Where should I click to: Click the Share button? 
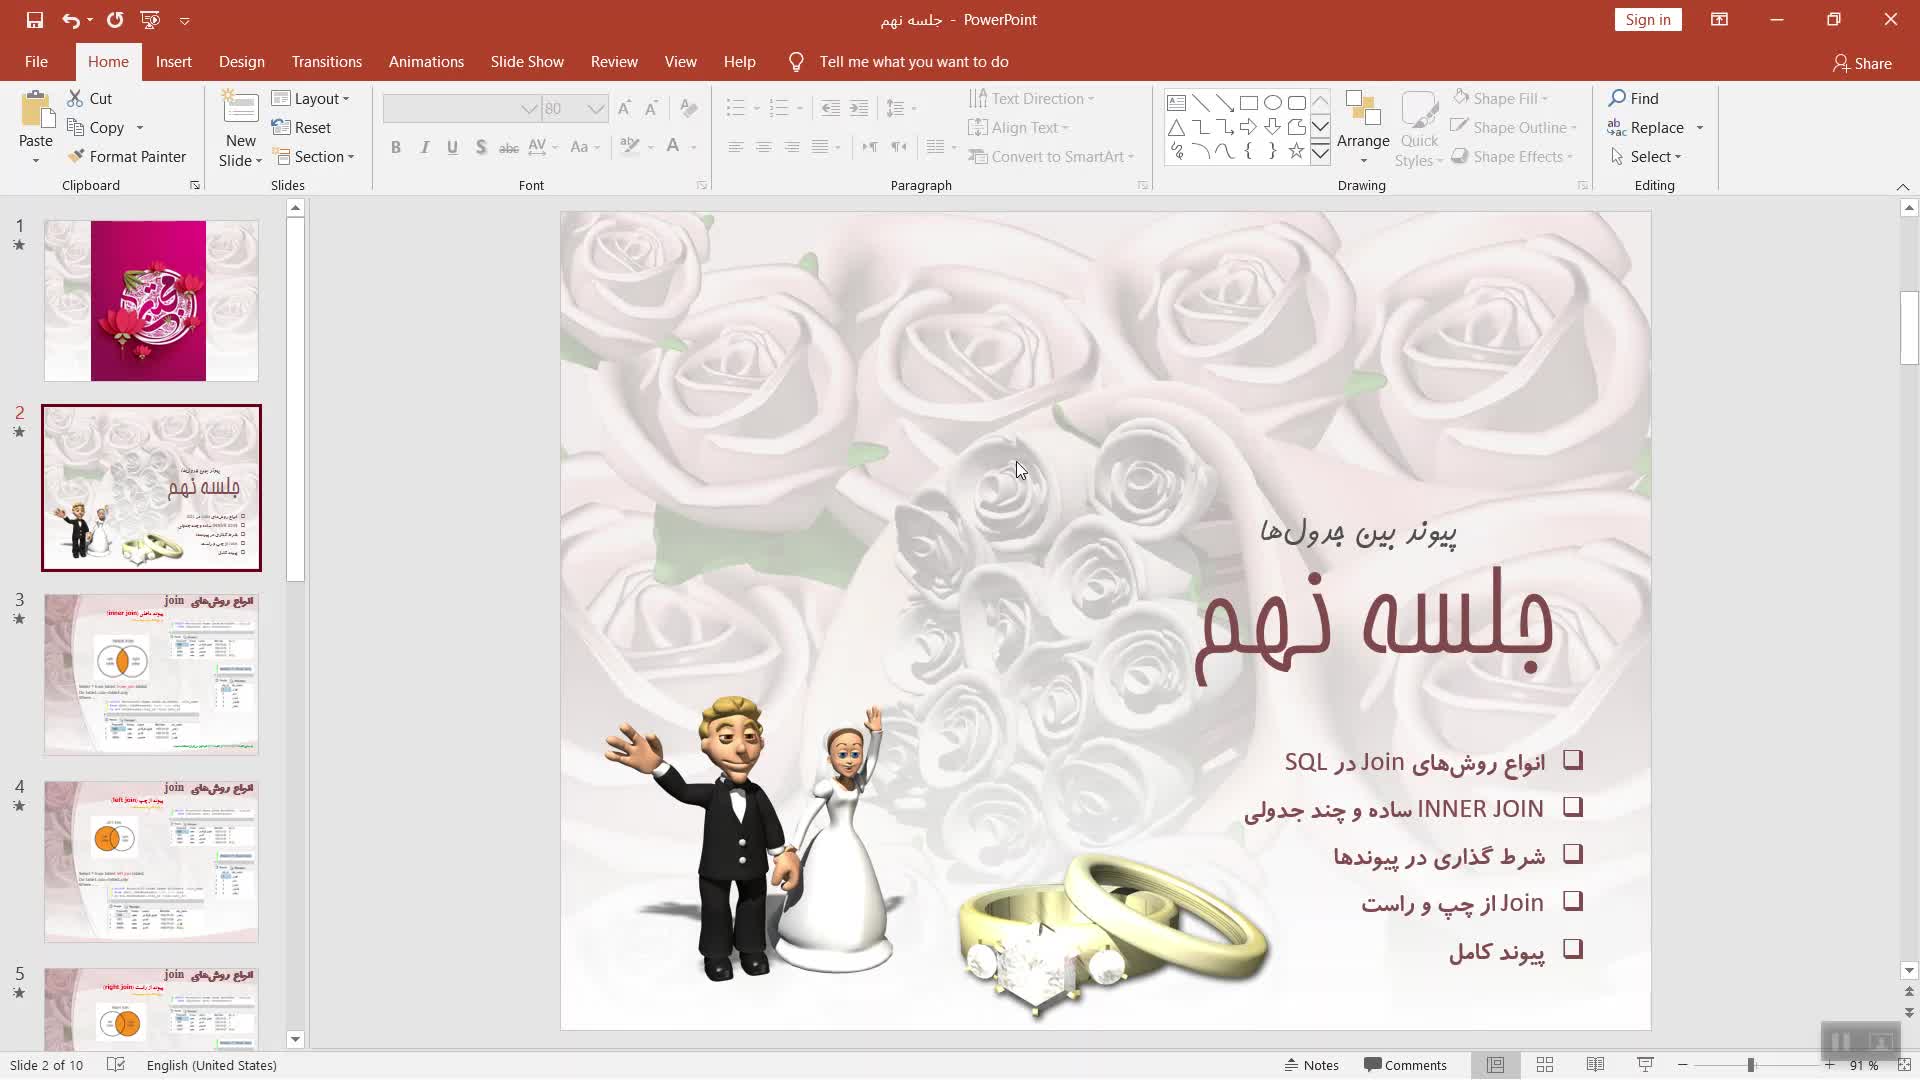tap(1862, 63)
